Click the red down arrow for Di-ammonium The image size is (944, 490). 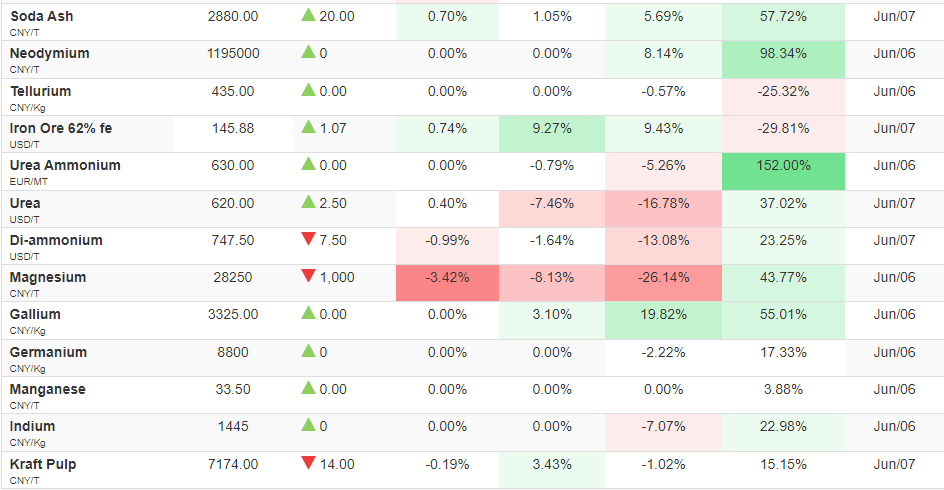(x=308, y=239)
